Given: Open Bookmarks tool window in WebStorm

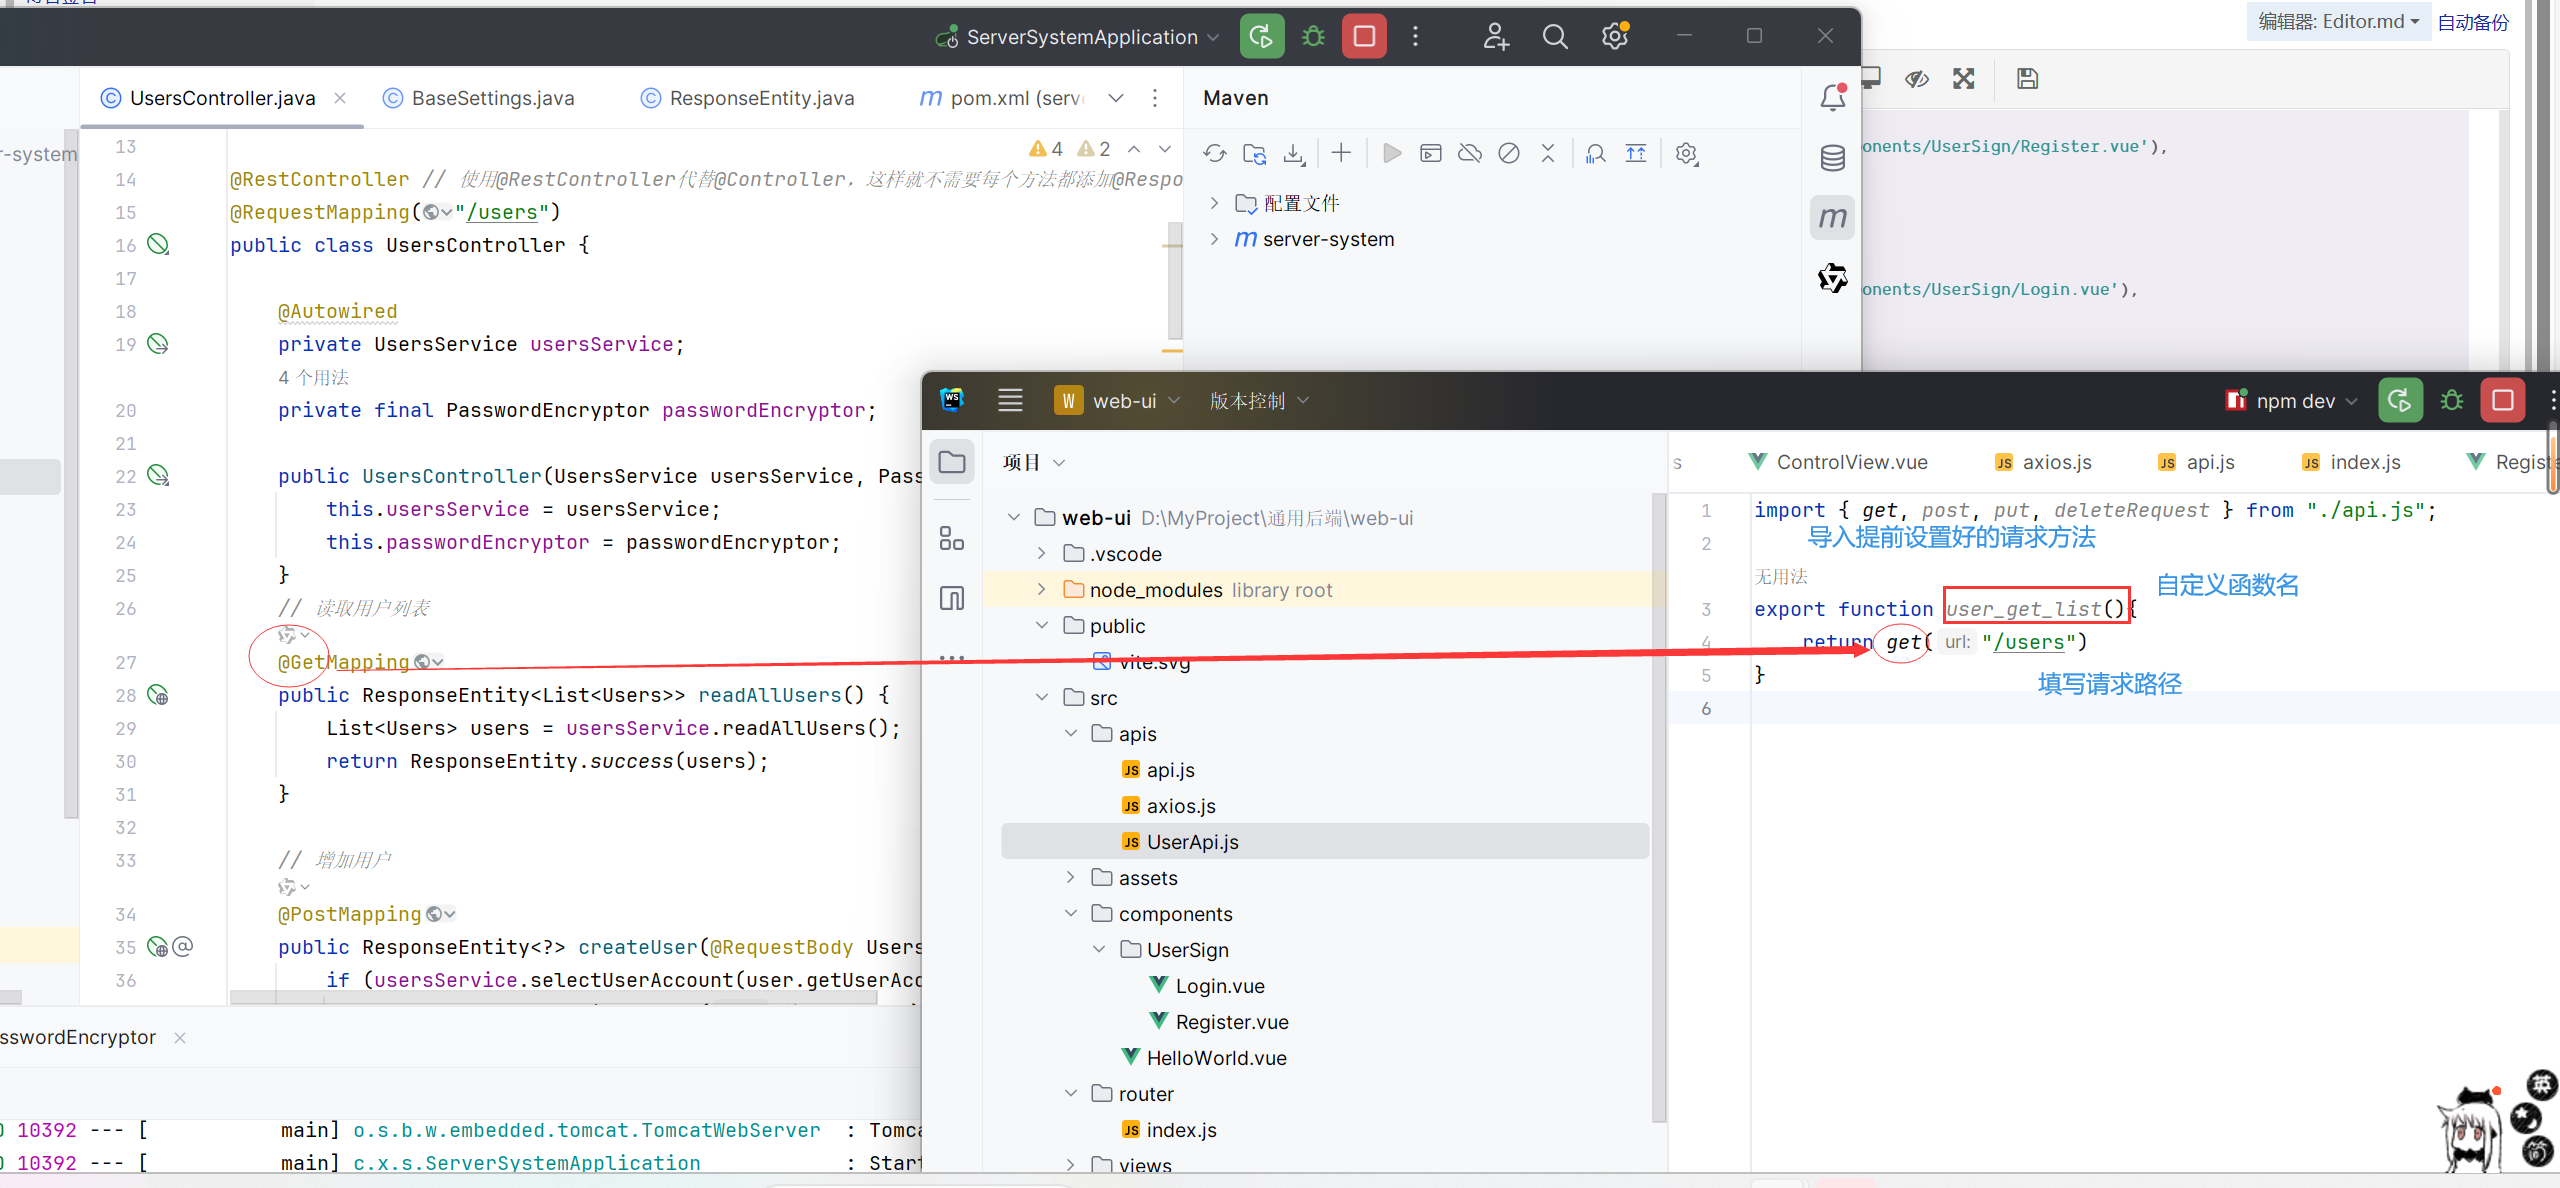Looking at the screenshot, I should [952, 598].
